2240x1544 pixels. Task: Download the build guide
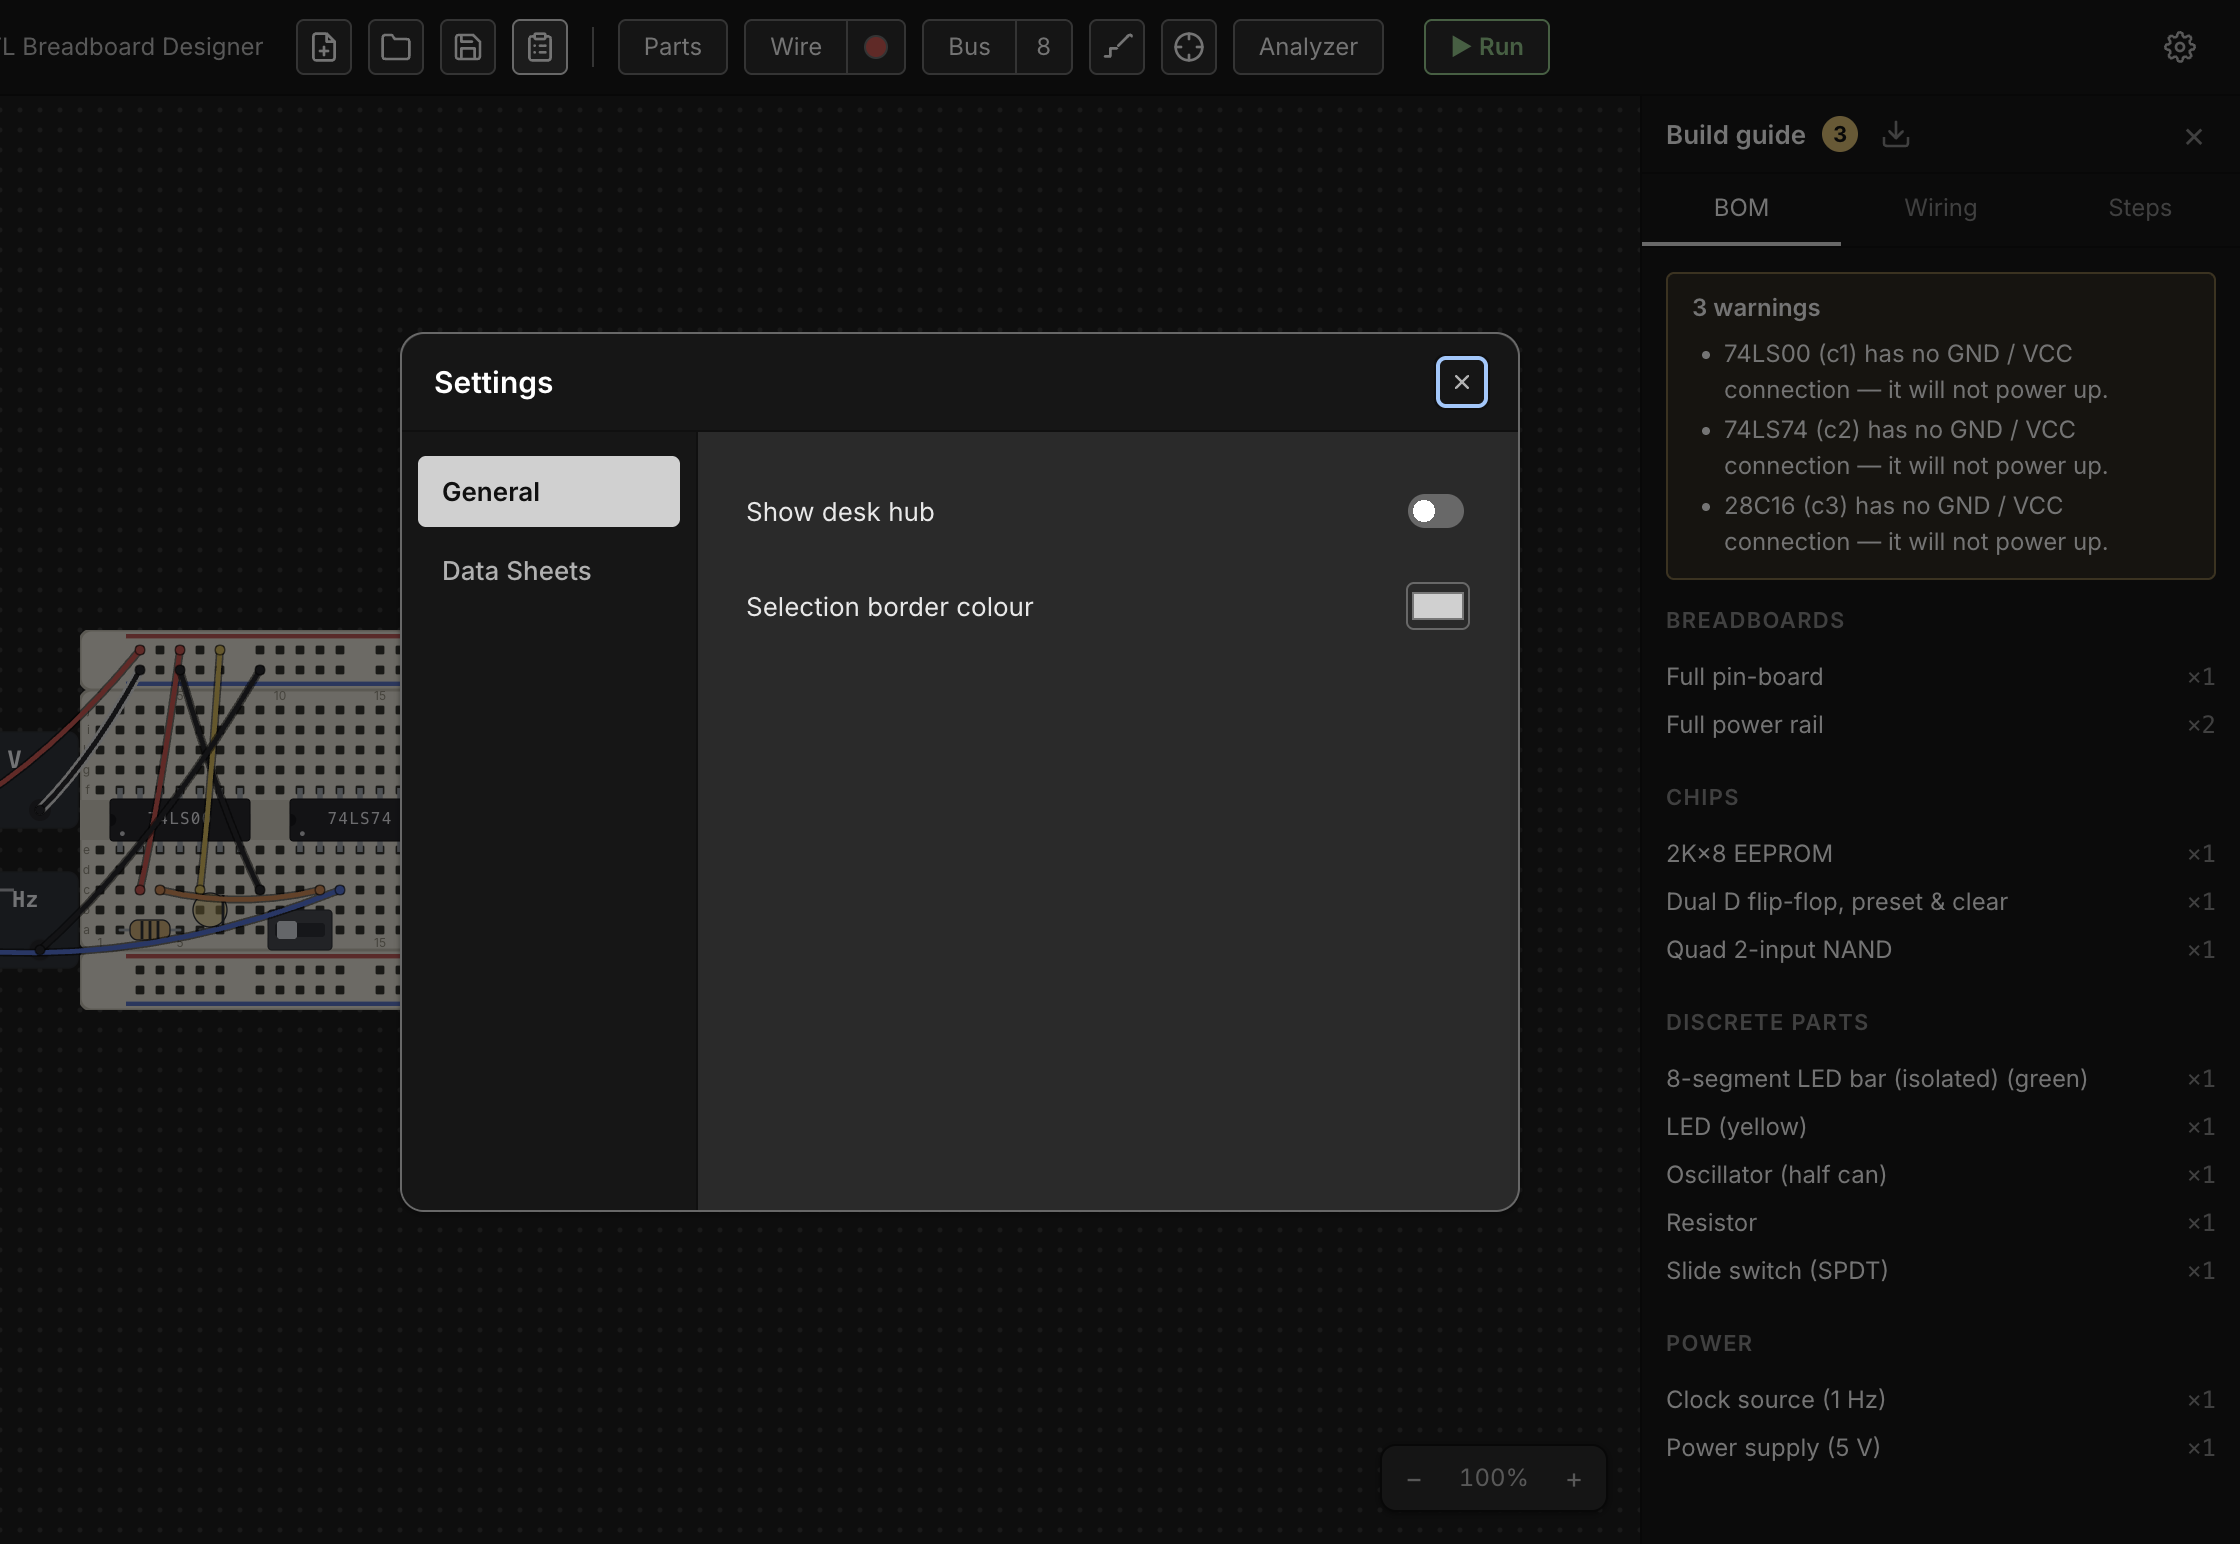point(1896,134)
